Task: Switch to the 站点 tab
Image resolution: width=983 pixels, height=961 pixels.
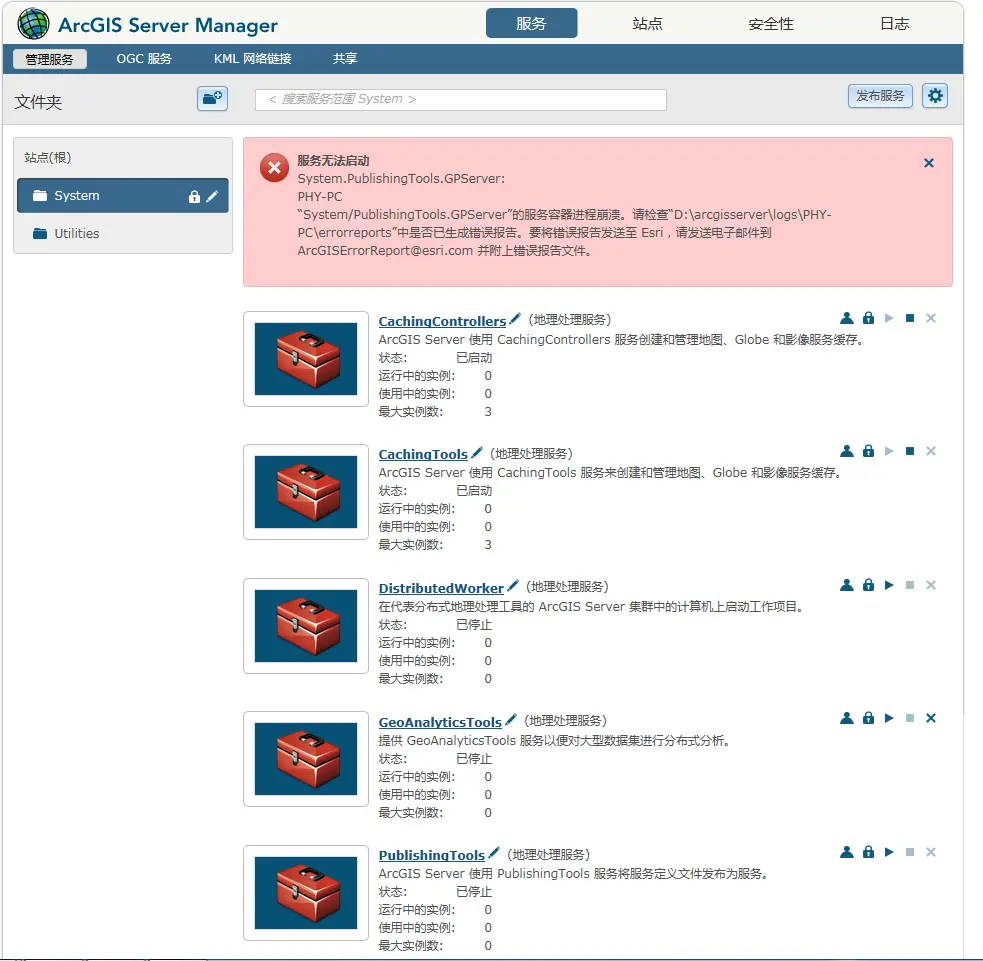Action: pyautogui.click(x=647, y=24)
